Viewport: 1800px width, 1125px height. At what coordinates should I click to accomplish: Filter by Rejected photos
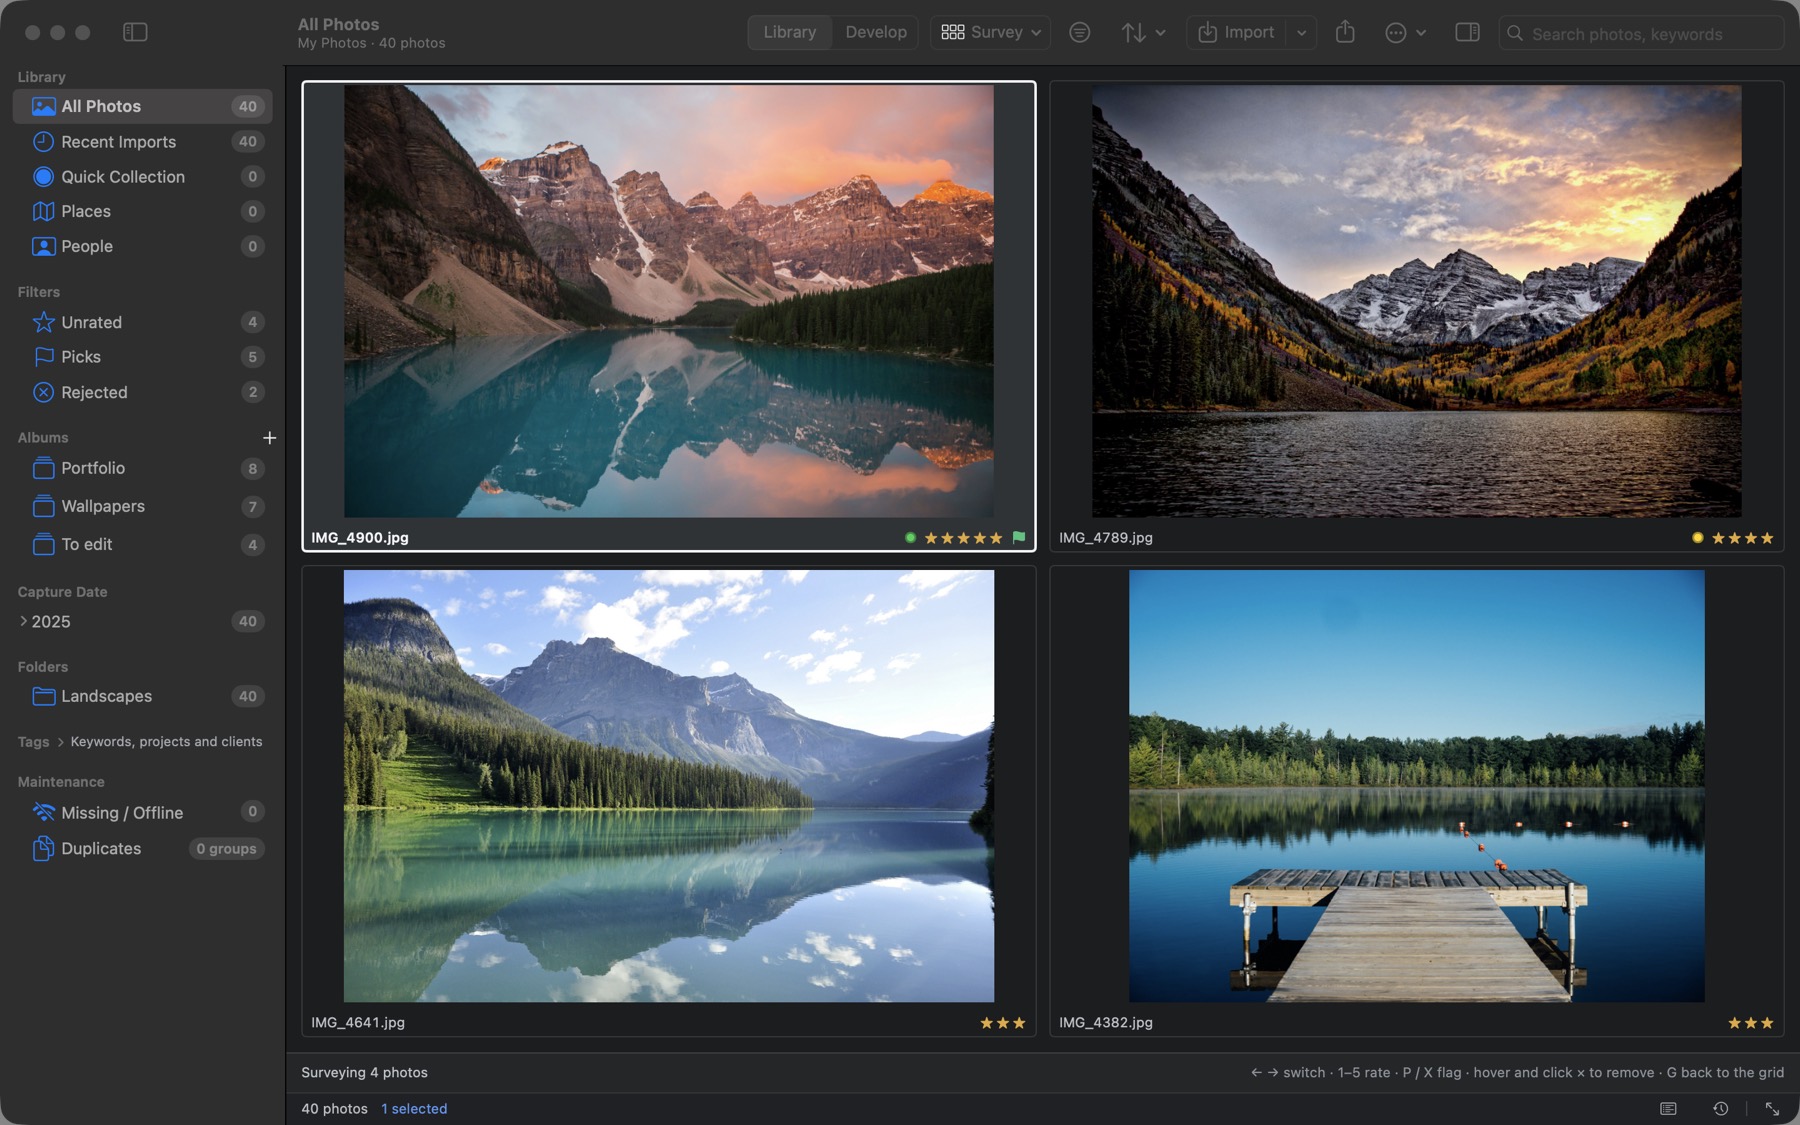pos(142,392)
